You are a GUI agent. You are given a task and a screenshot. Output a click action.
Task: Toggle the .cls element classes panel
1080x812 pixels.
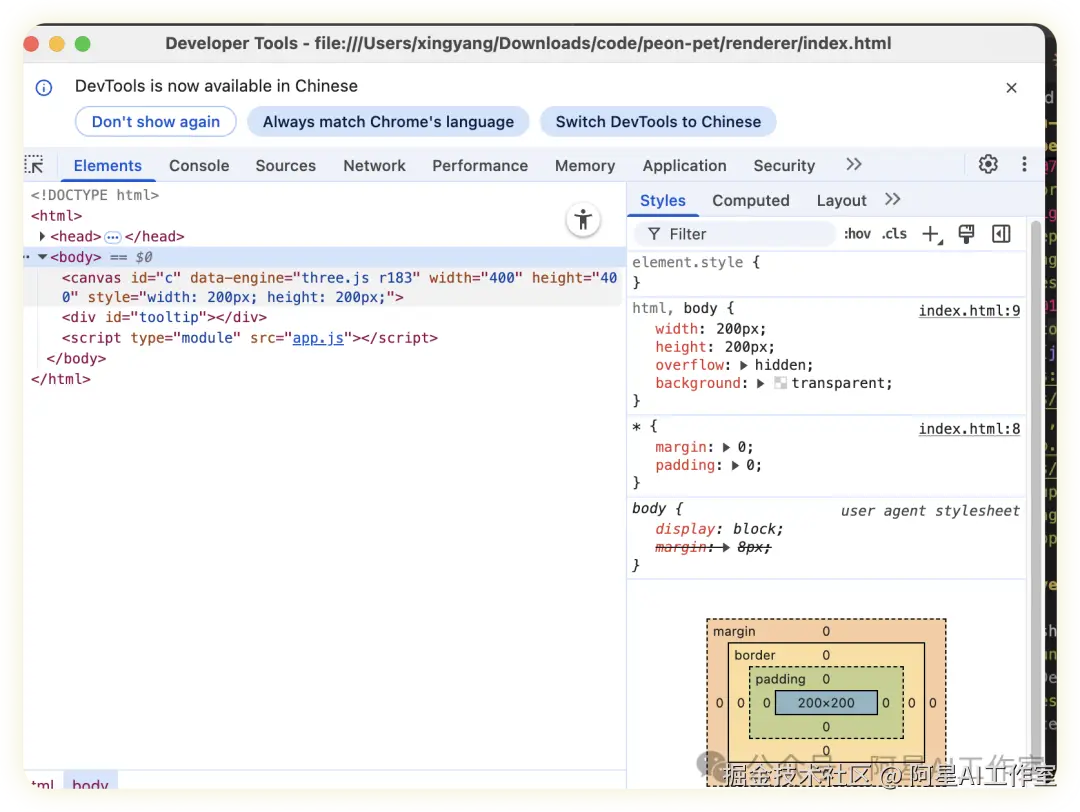click(894, 234)
